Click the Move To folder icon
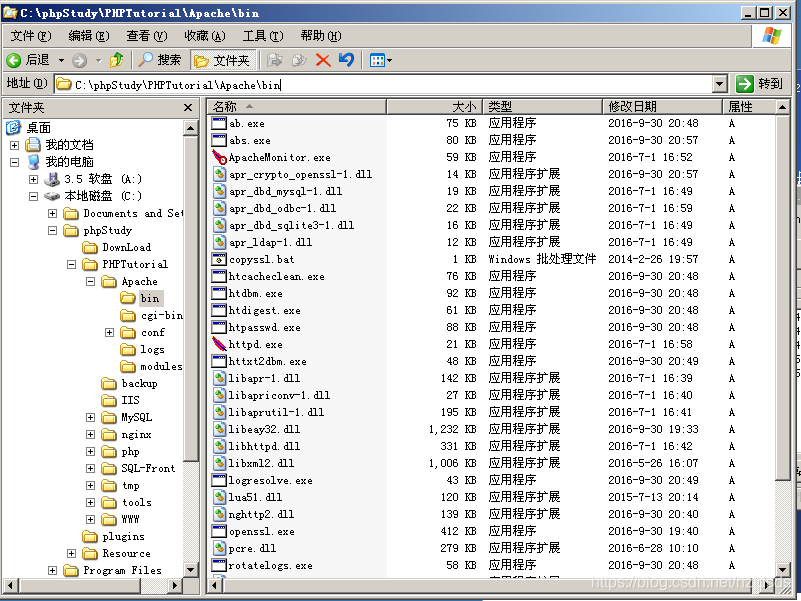 [x=275, y=60]
